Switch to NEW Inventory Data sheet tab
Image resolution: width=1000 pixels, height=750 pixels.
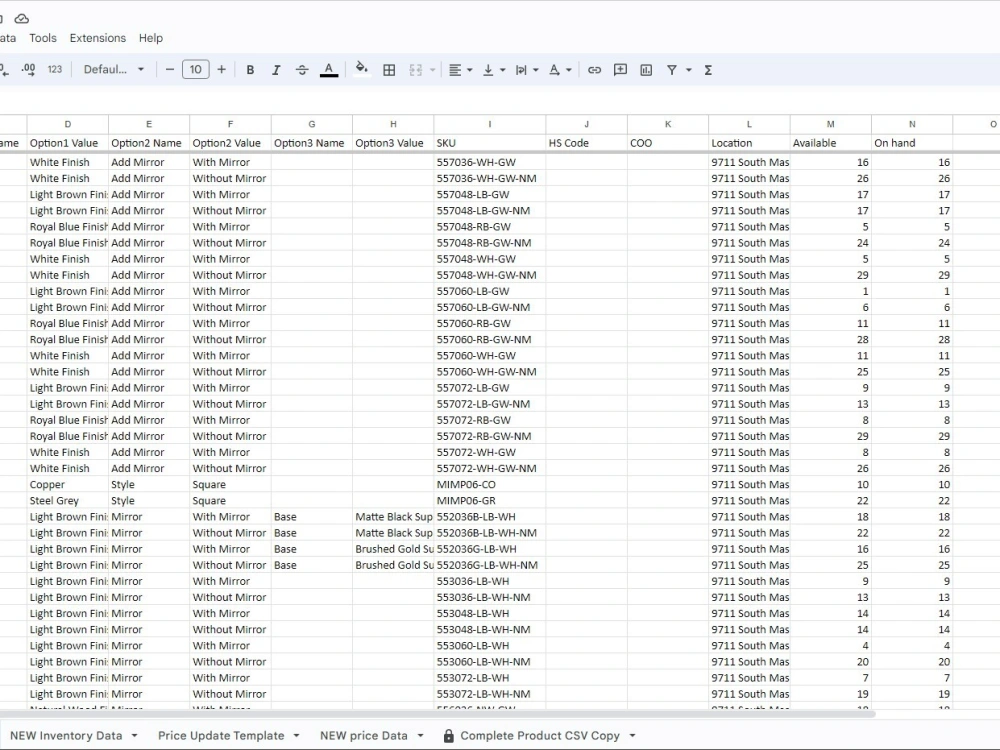click(x=66, y=735)
